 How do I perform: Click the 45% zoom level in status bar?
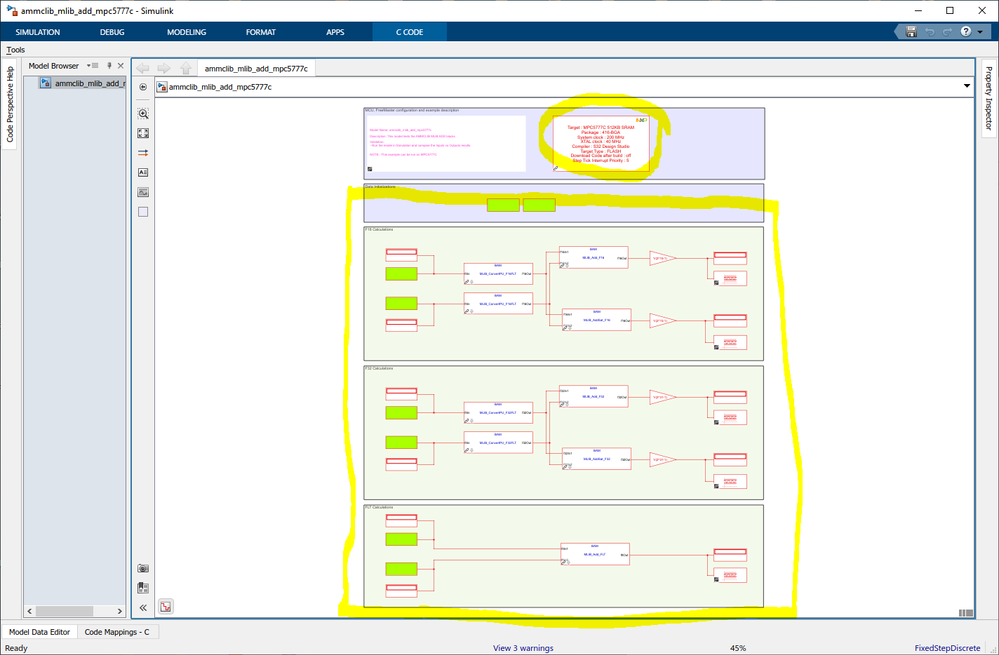(738, 648)
